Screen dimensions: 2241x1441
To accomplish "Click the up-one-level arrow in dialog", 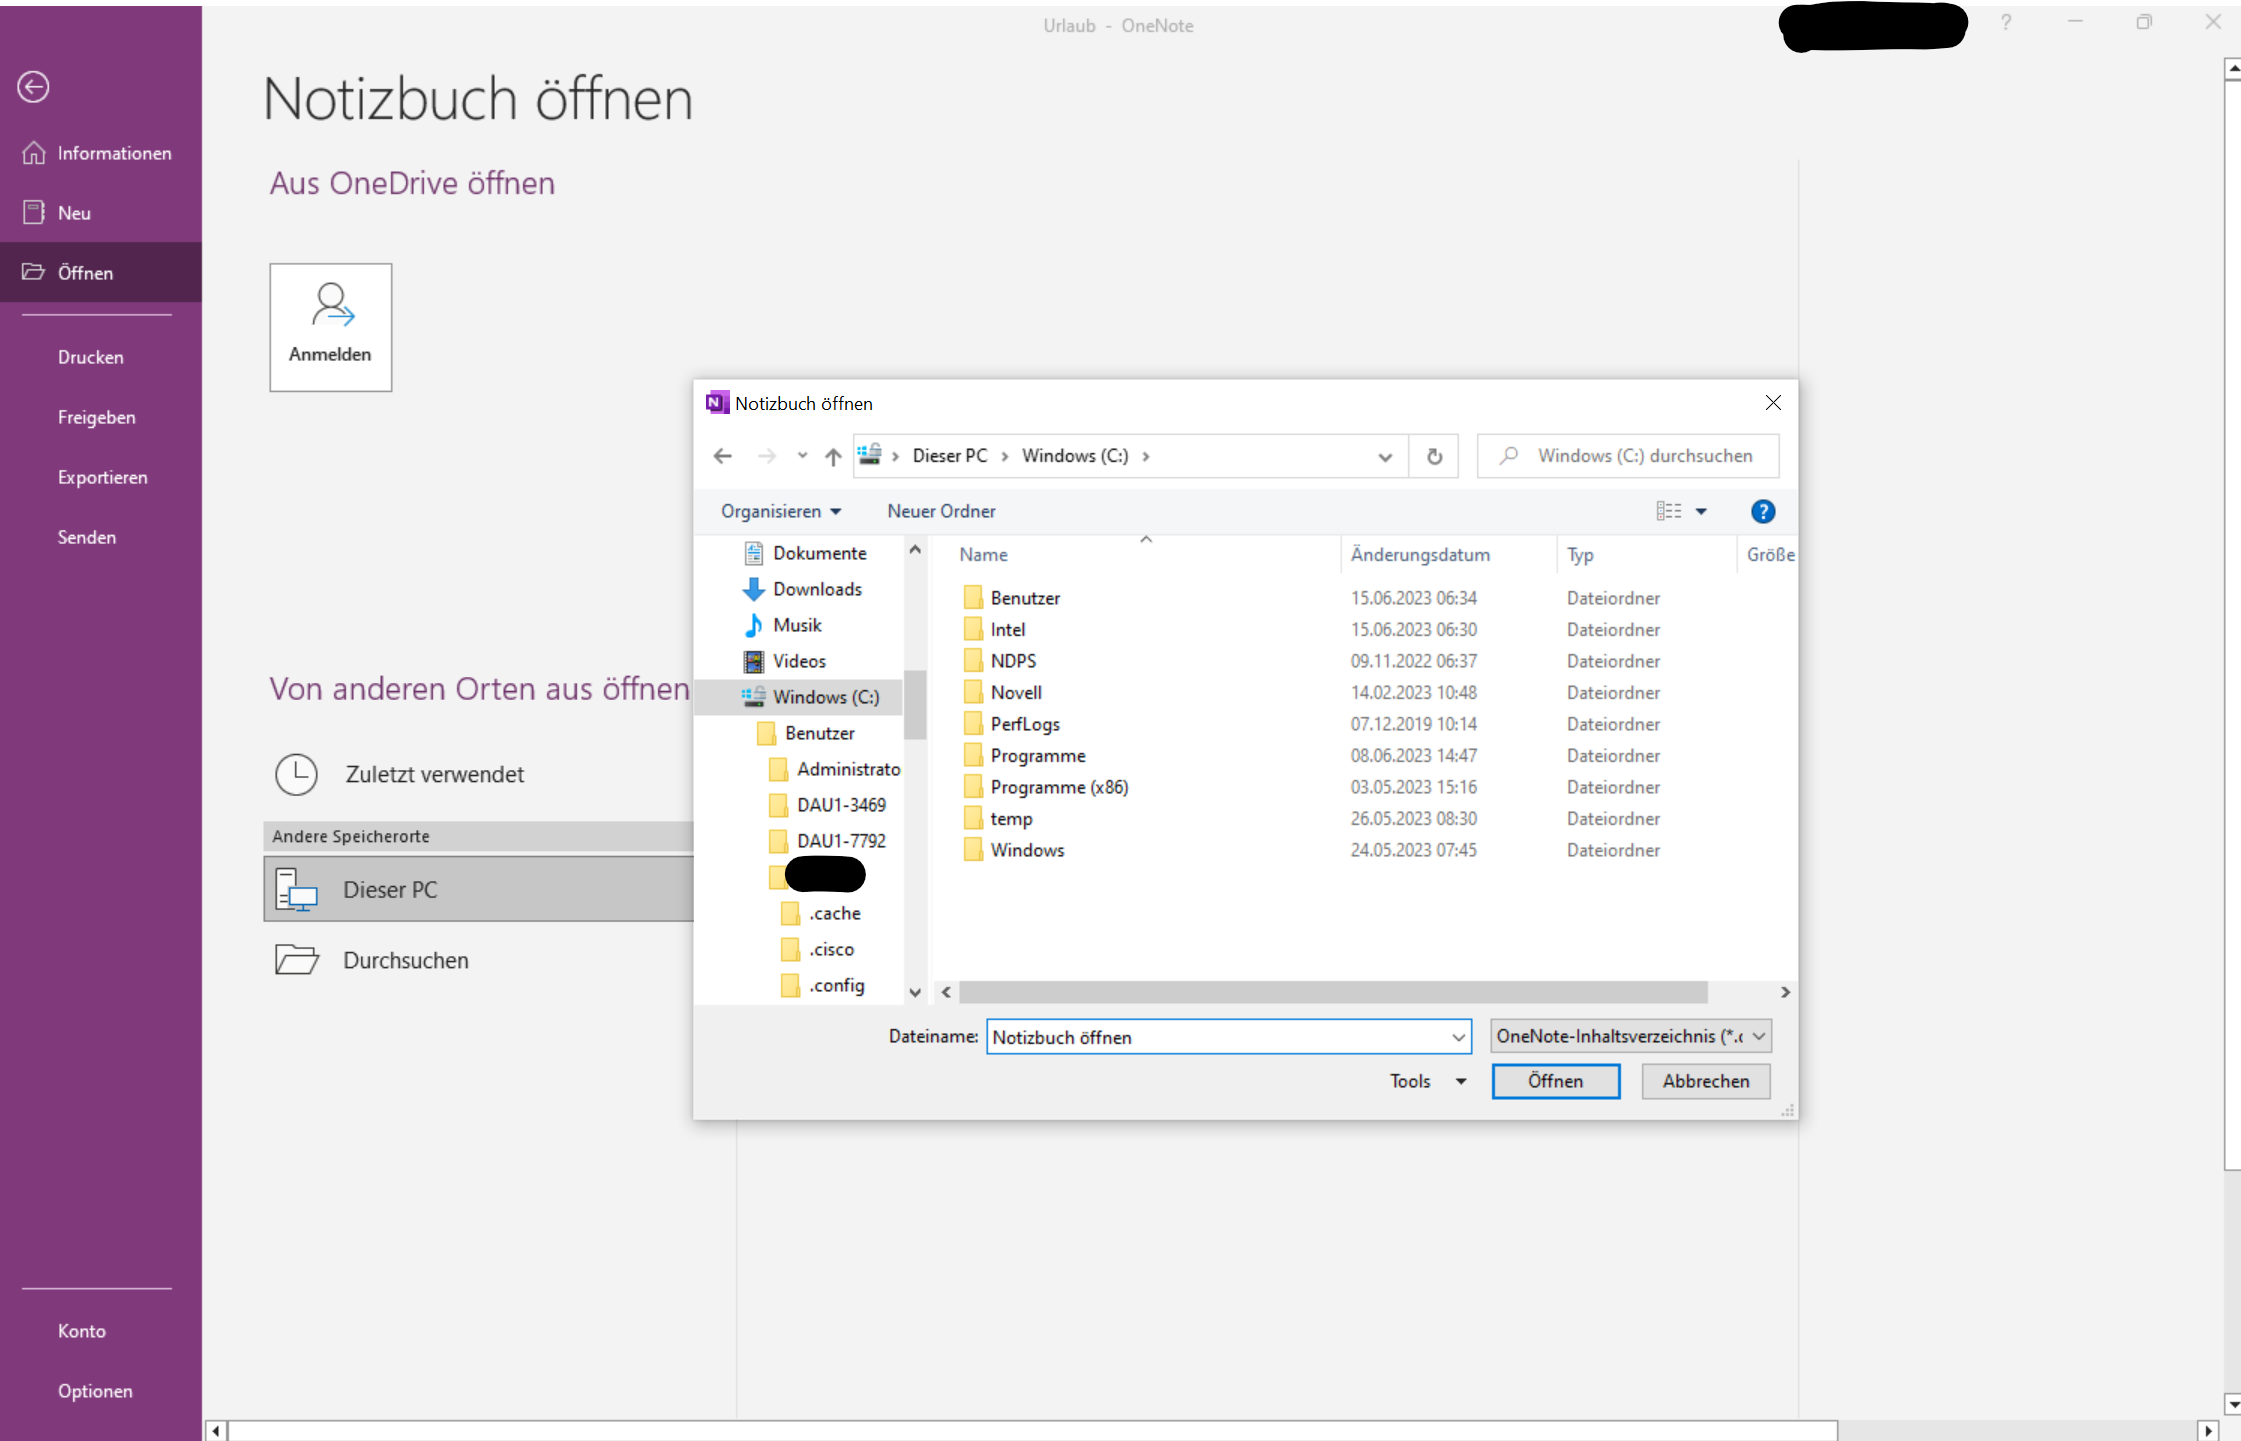I will [832, 456].
